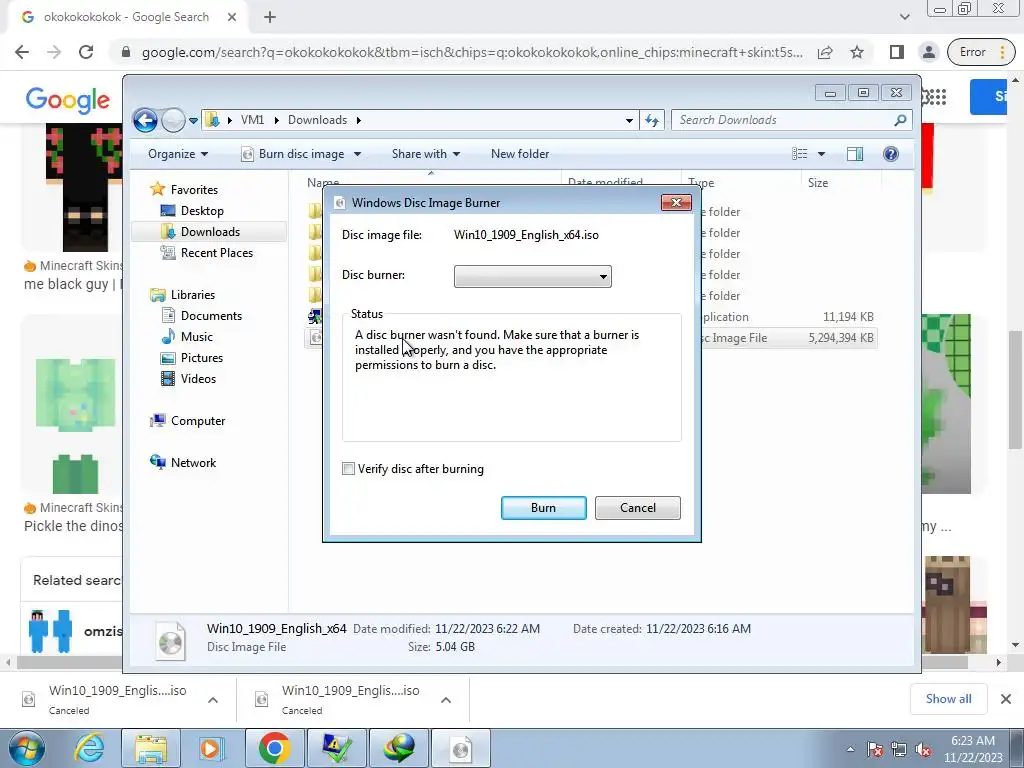The height and width of the screenshot is (768, 1024).
Task: Open a new Chrome tab
Action: (270, 17)
